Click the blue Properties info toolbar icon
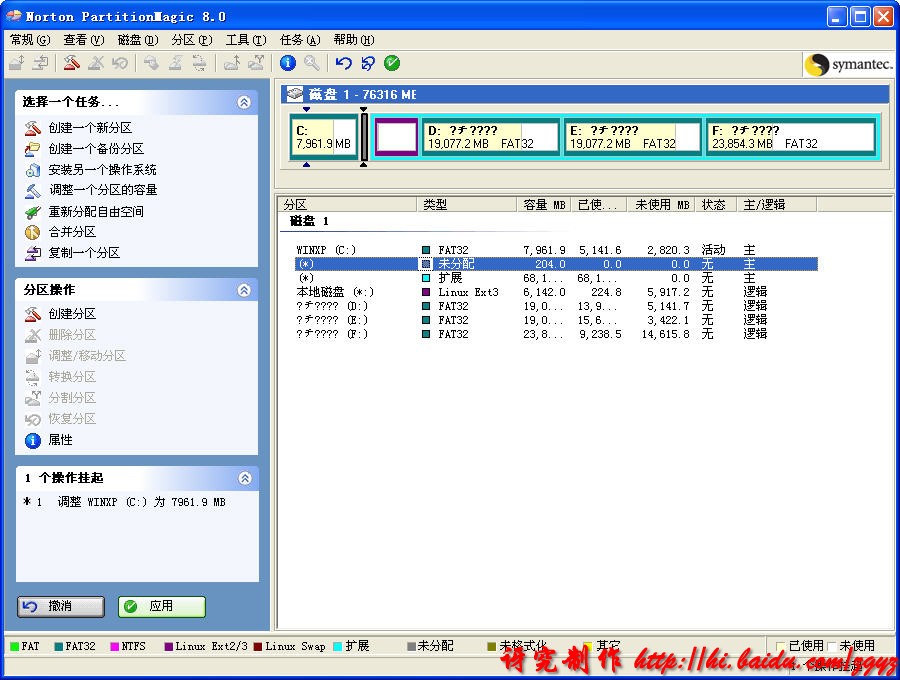Viewport: 900px width, 680px height. [288, 63]
